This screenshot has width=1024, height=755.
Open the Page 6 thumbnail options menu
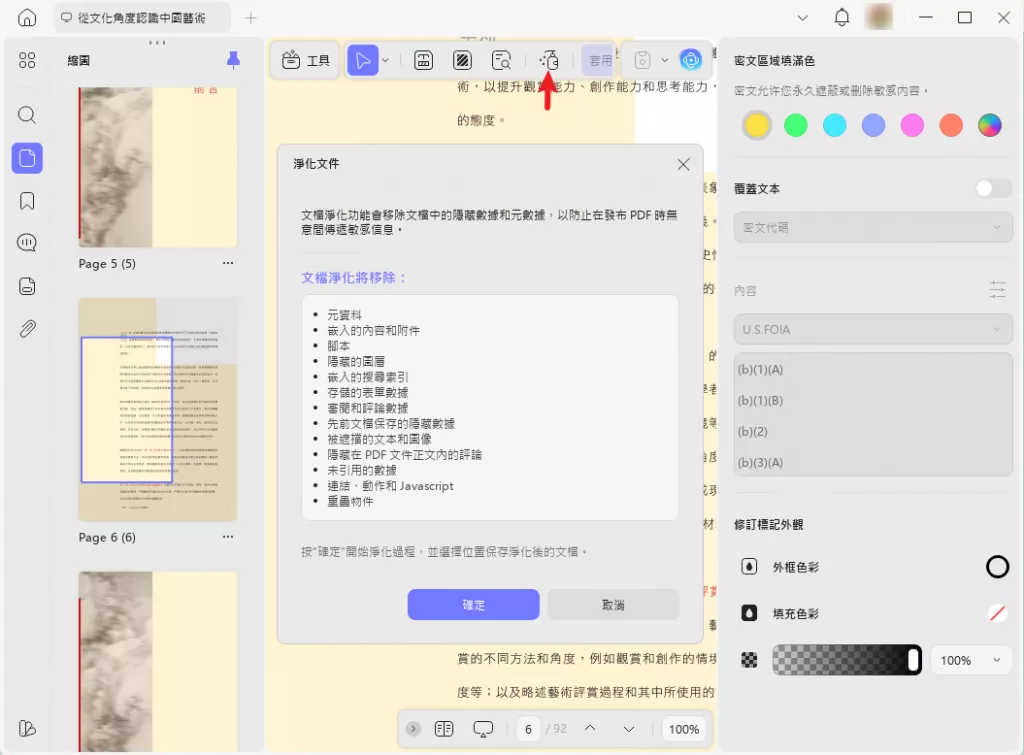pyautogui.click(x=227, y=537)
